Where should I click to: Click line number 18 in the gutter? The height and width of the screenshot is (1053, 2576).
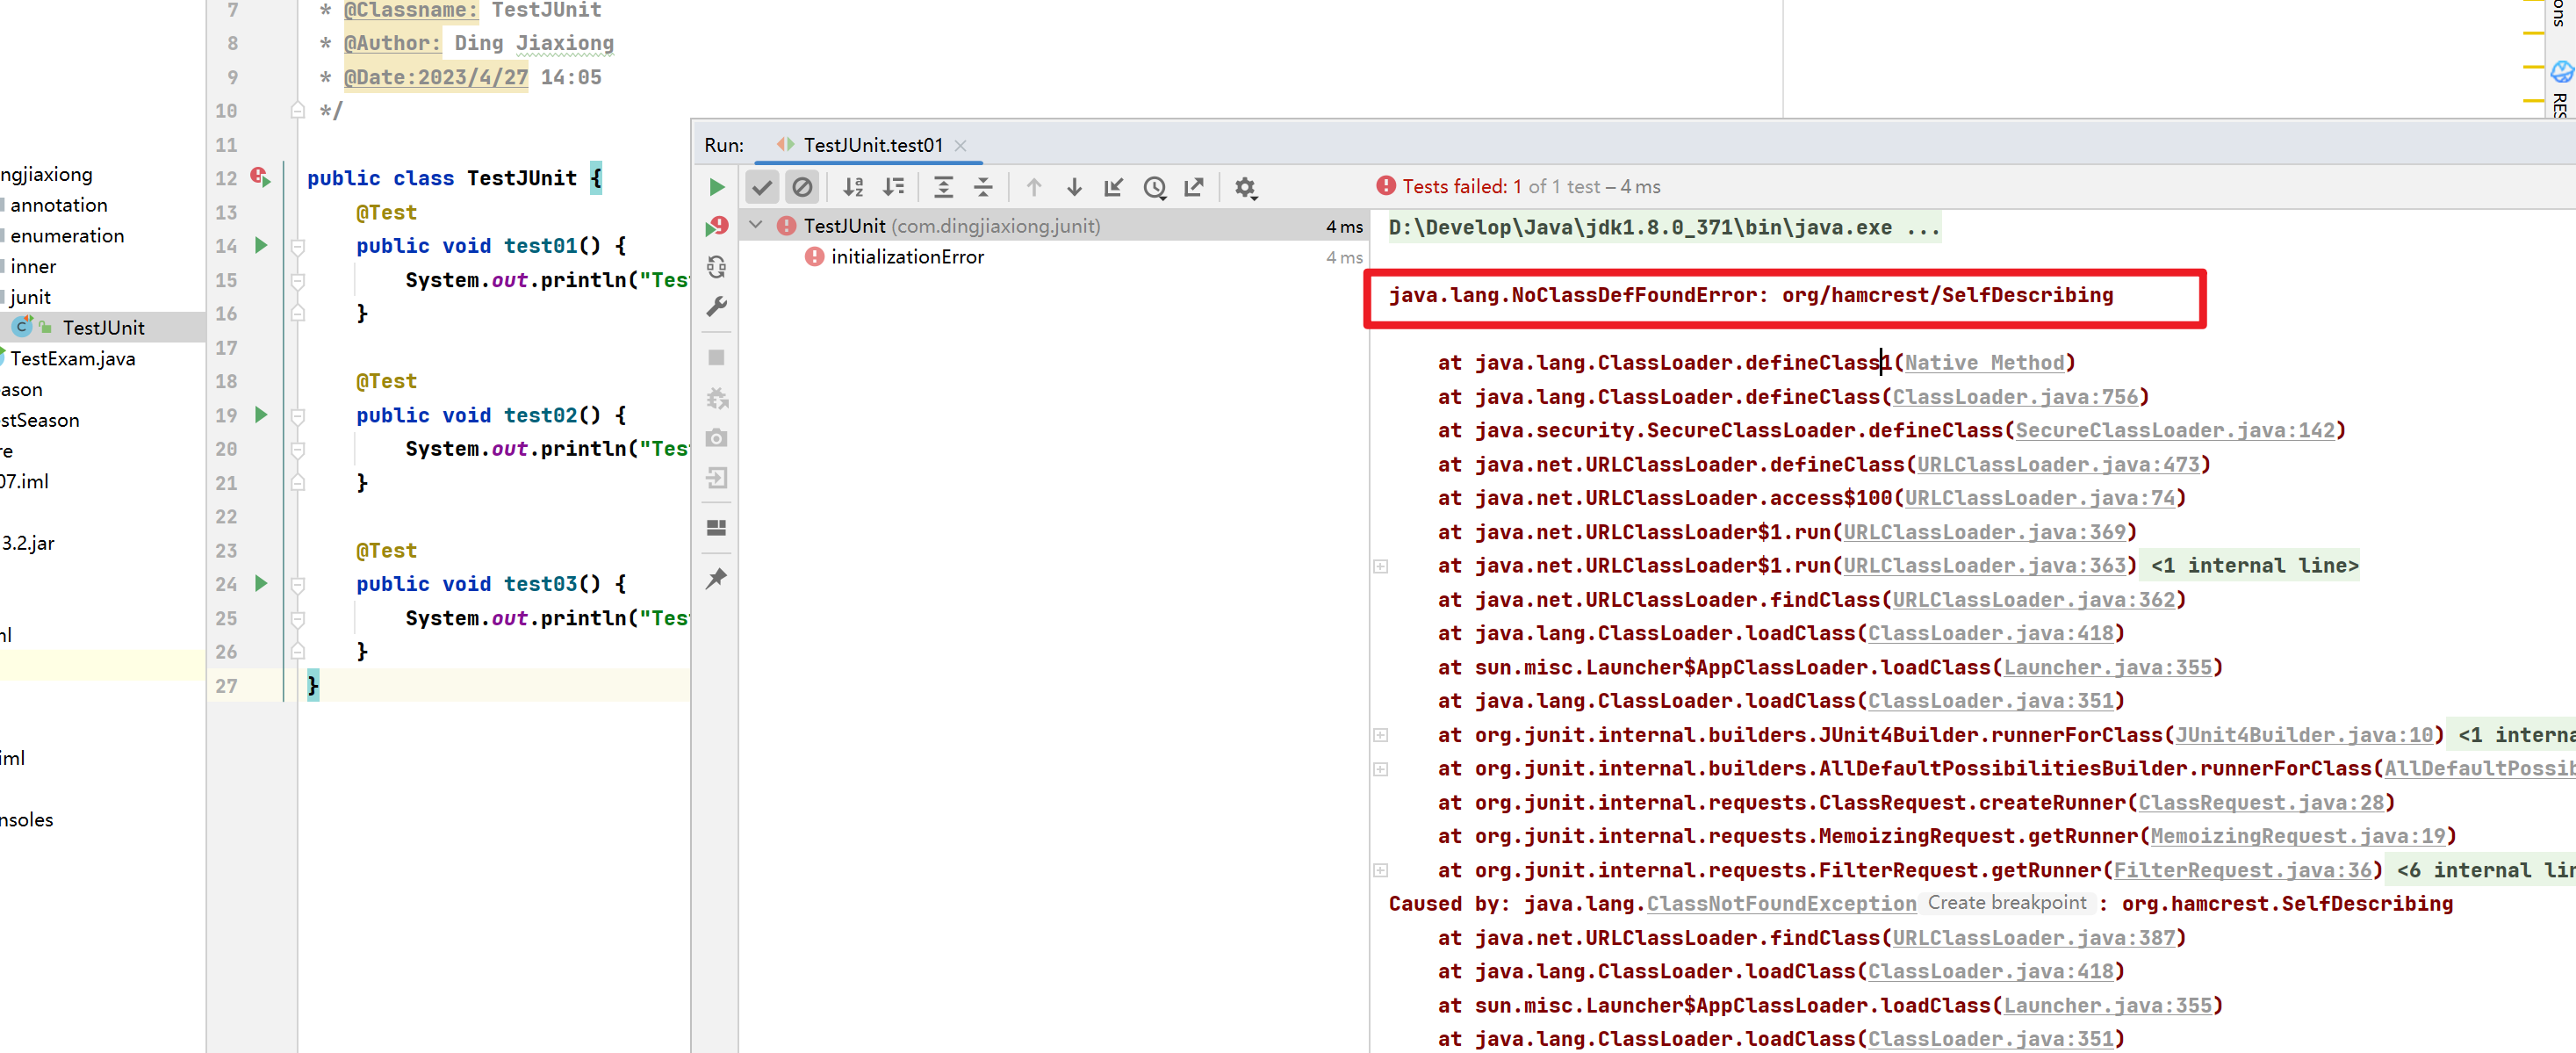tap(226, 381)
